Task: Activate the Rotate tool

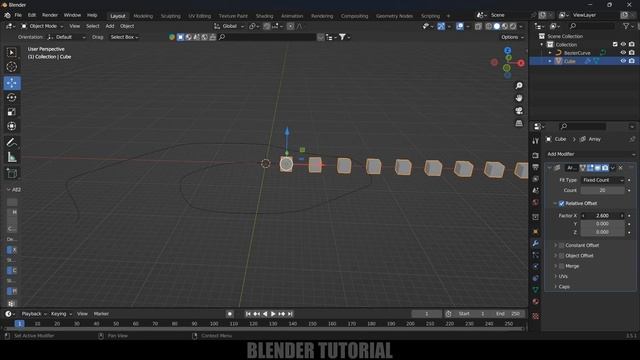Action: [x=11, y=98]
